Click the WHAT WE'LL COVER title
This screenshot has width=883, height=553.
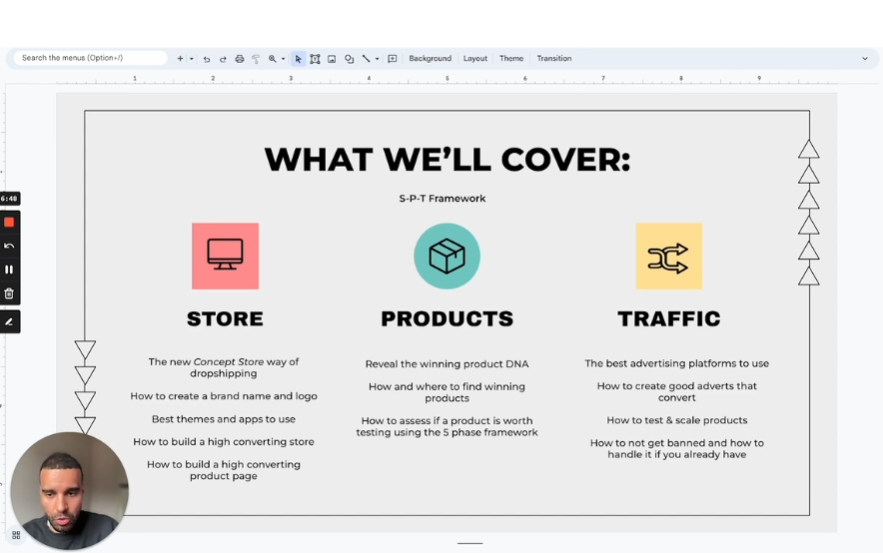[x=448, y=160]
